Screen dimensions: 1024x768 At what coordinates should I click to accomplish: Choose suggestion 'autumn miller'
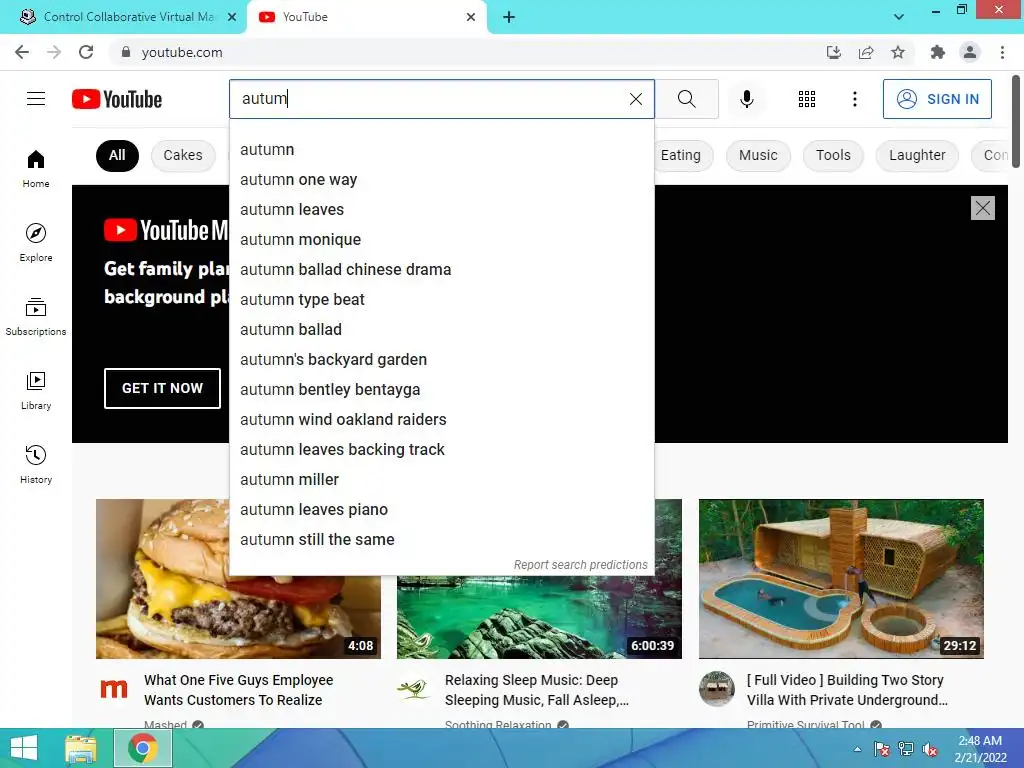coord(441,480)
